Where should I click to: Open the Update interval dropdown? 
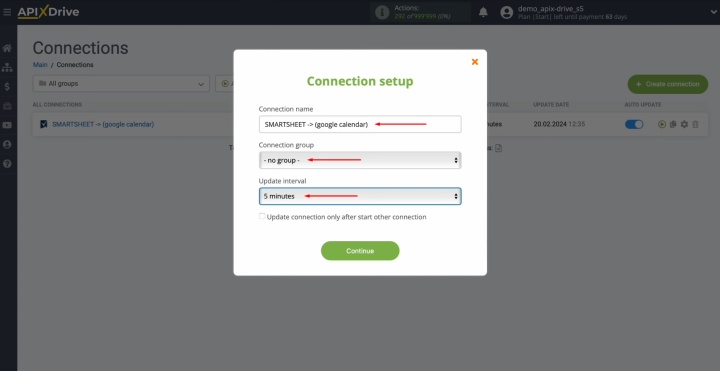[x=360, y=196]
